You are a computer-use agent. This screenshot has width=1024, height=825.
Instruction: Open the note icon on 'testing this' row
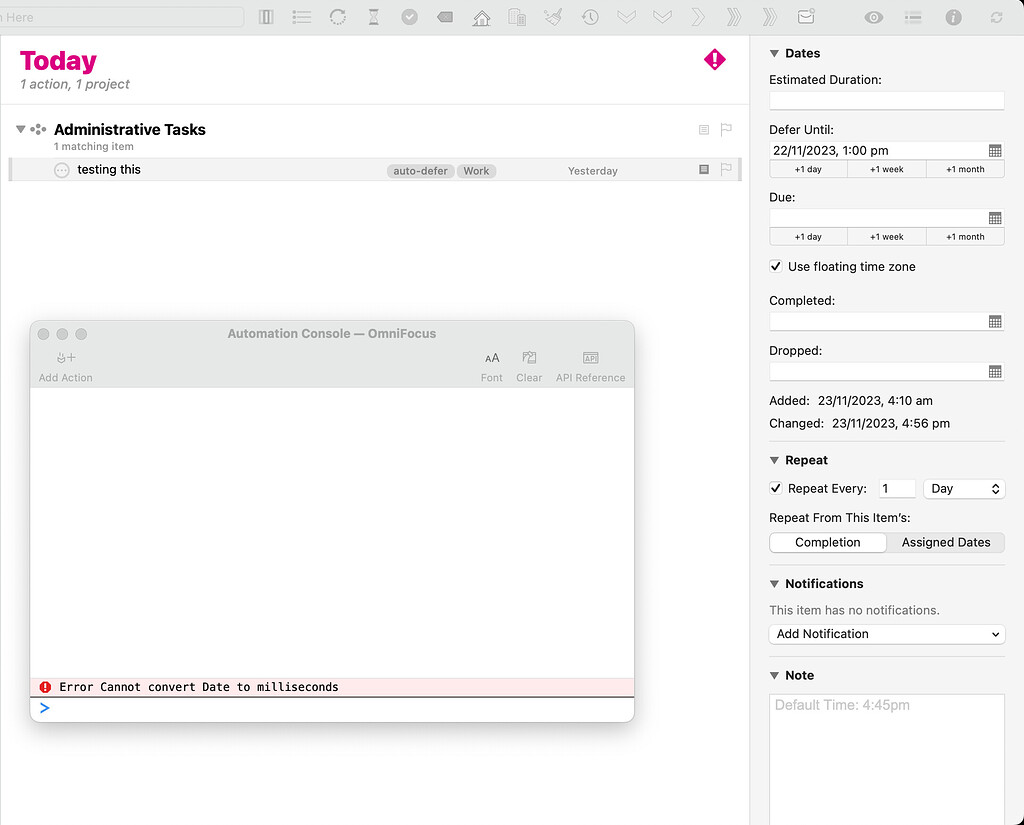tap(703, 170)
